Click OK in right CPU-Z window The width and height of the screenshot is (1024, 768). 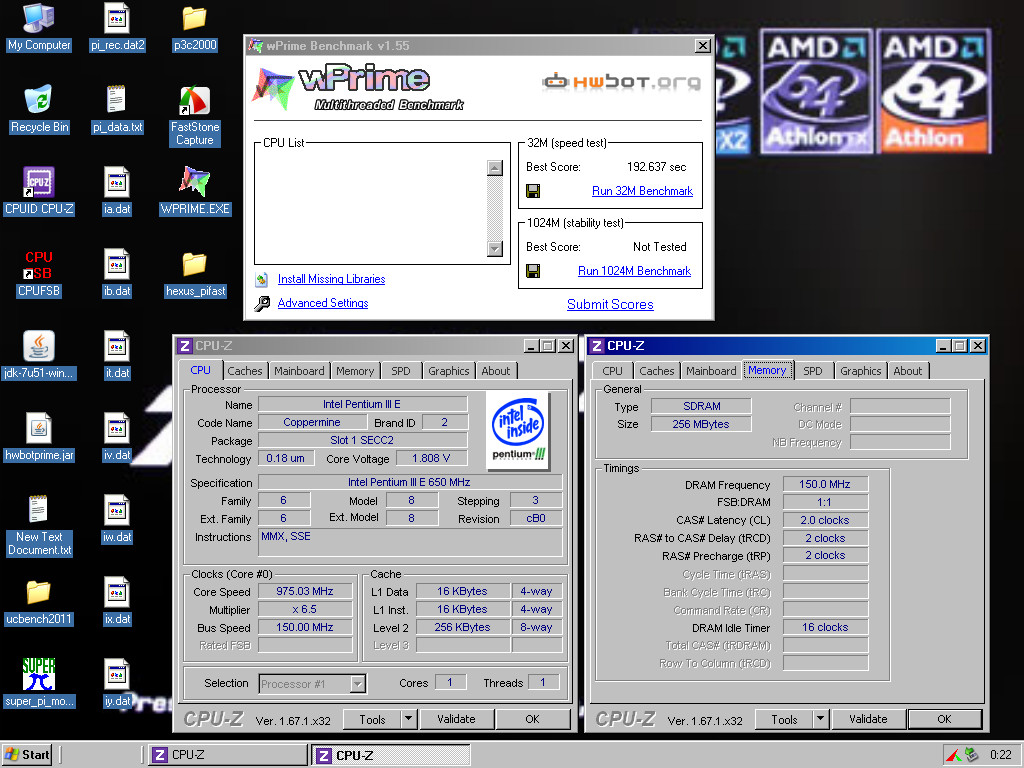[944, 719]
